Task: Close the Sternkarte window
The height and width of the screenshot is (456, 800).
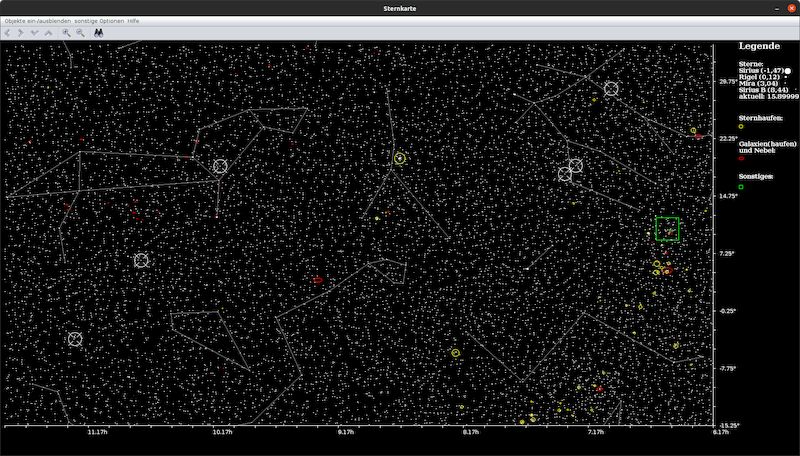Action: 791,8
